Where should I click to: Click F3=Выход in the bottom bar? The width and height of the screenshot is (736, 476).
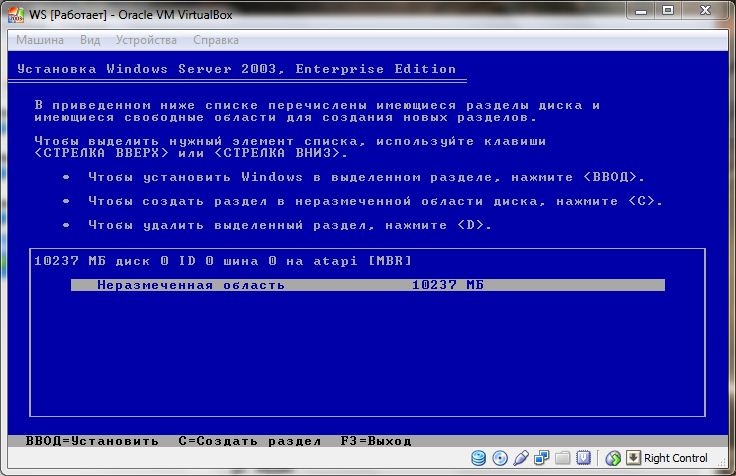point(376,441)
